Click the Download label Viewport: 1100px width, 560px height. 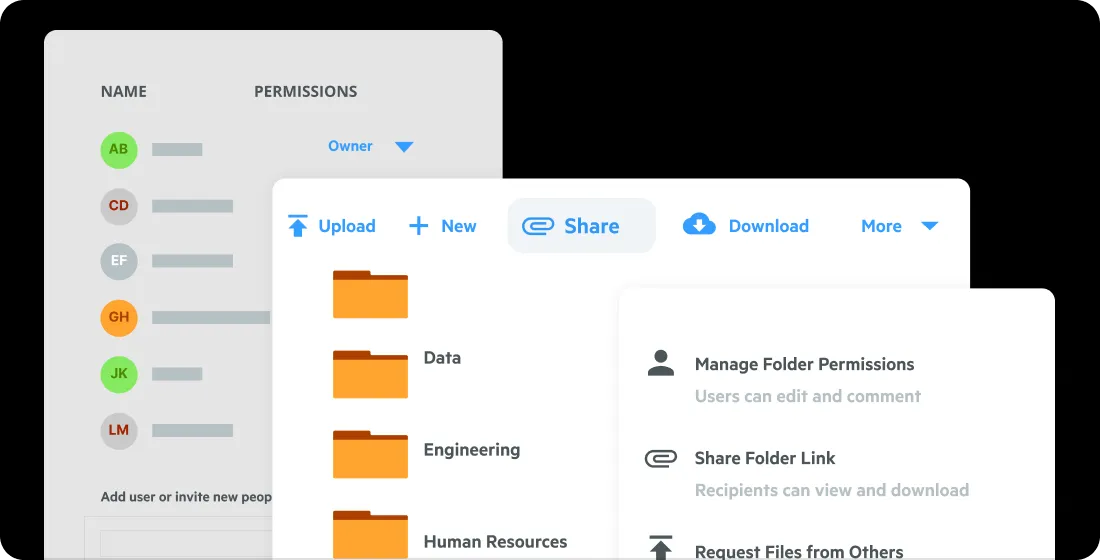768,226
